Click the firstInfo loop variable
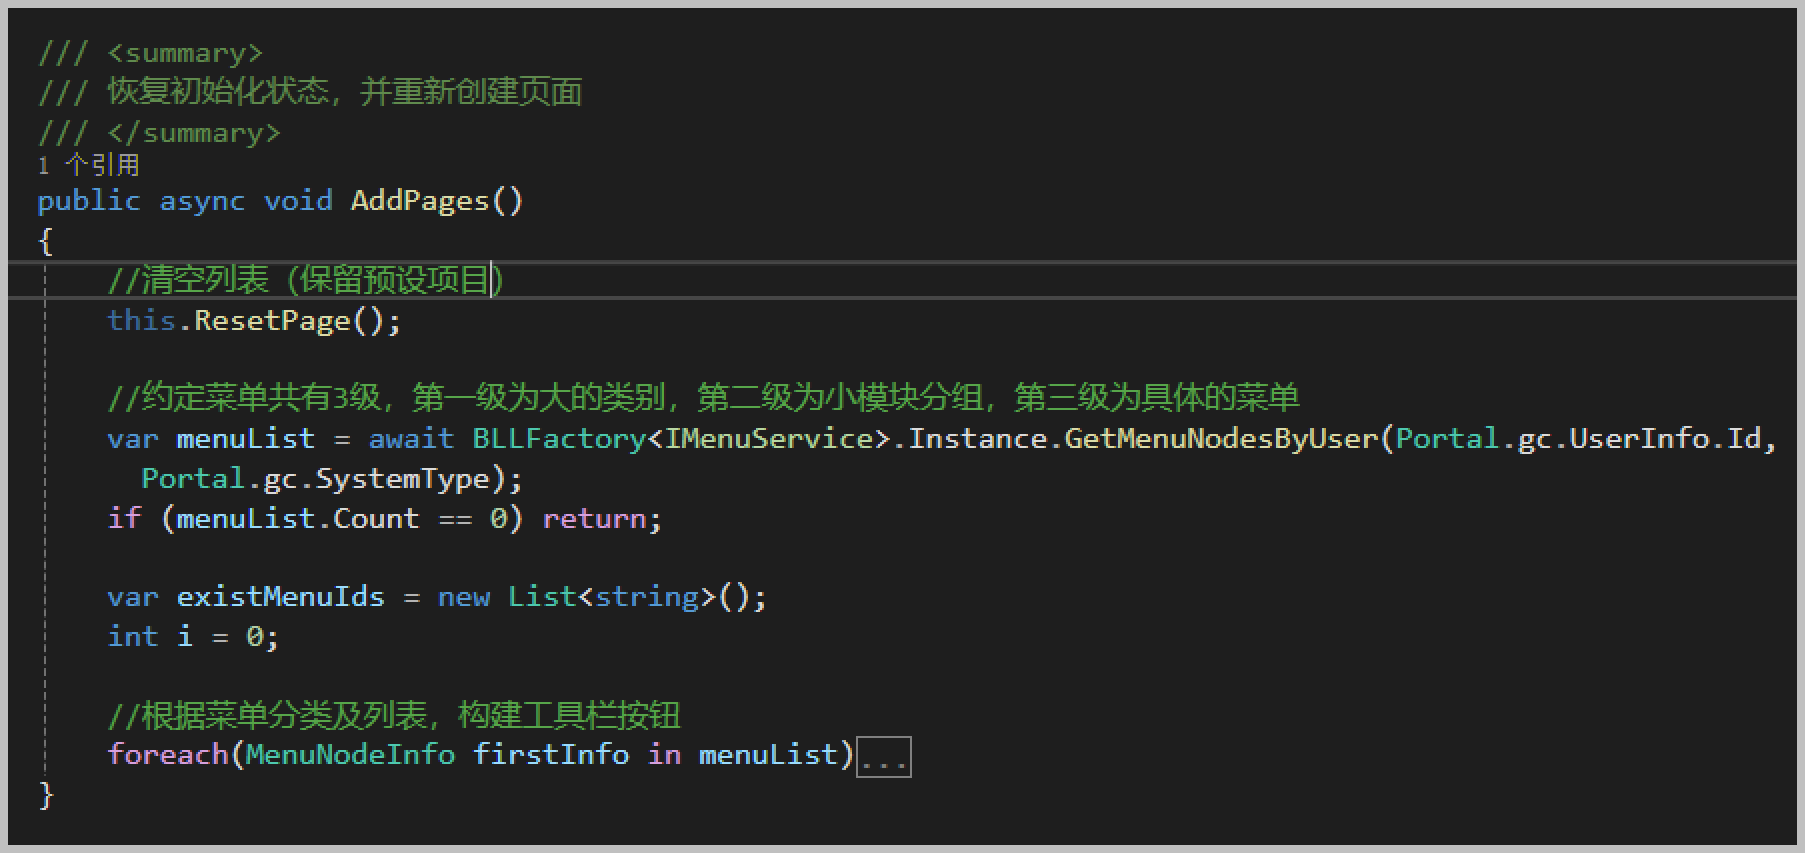The width and height of the screenshot is (1805, 853). click(551, 755)
